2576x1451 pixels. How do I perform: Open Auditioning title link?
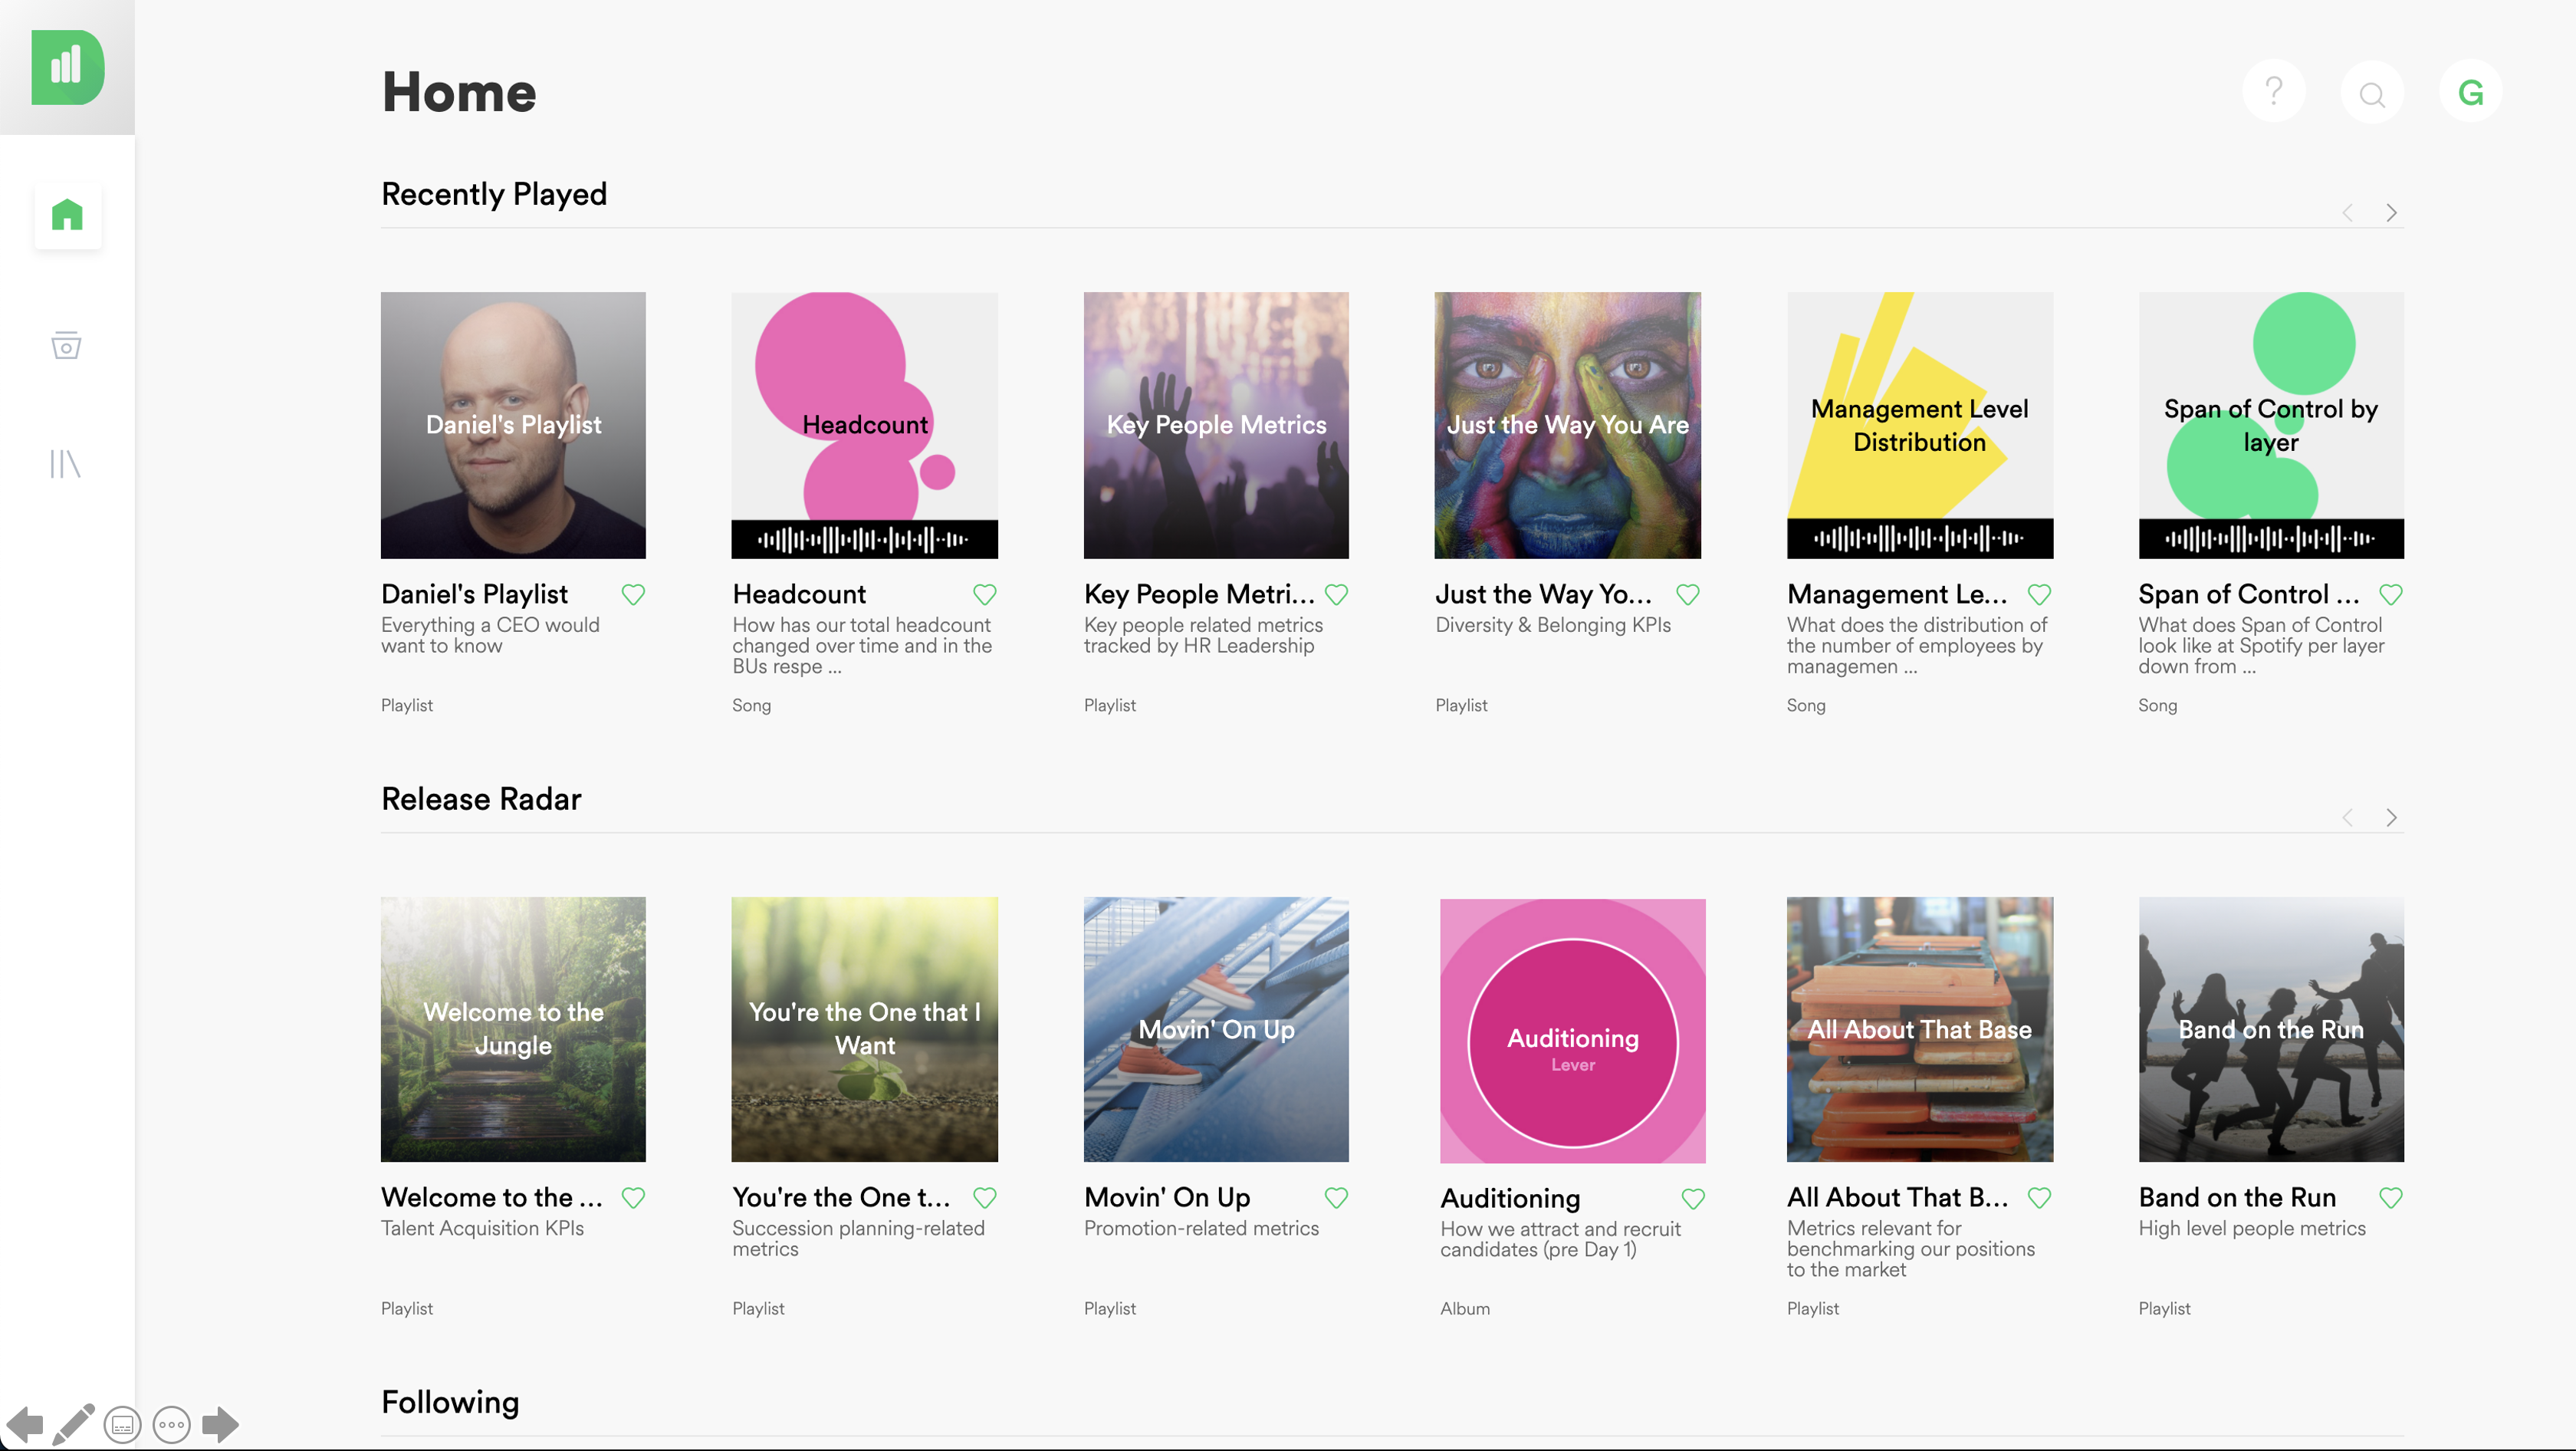pyautogui.click(x=1510, y=1198)
